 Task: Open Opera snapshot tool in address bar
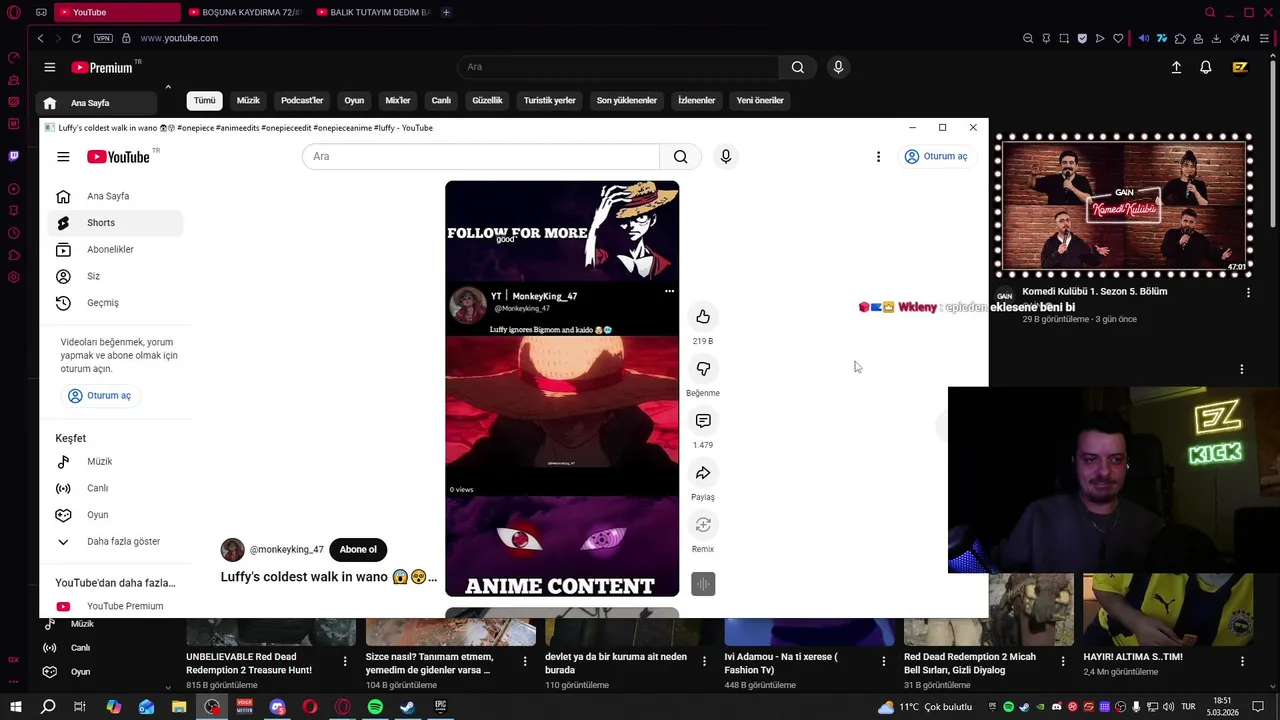point(1064,38)
